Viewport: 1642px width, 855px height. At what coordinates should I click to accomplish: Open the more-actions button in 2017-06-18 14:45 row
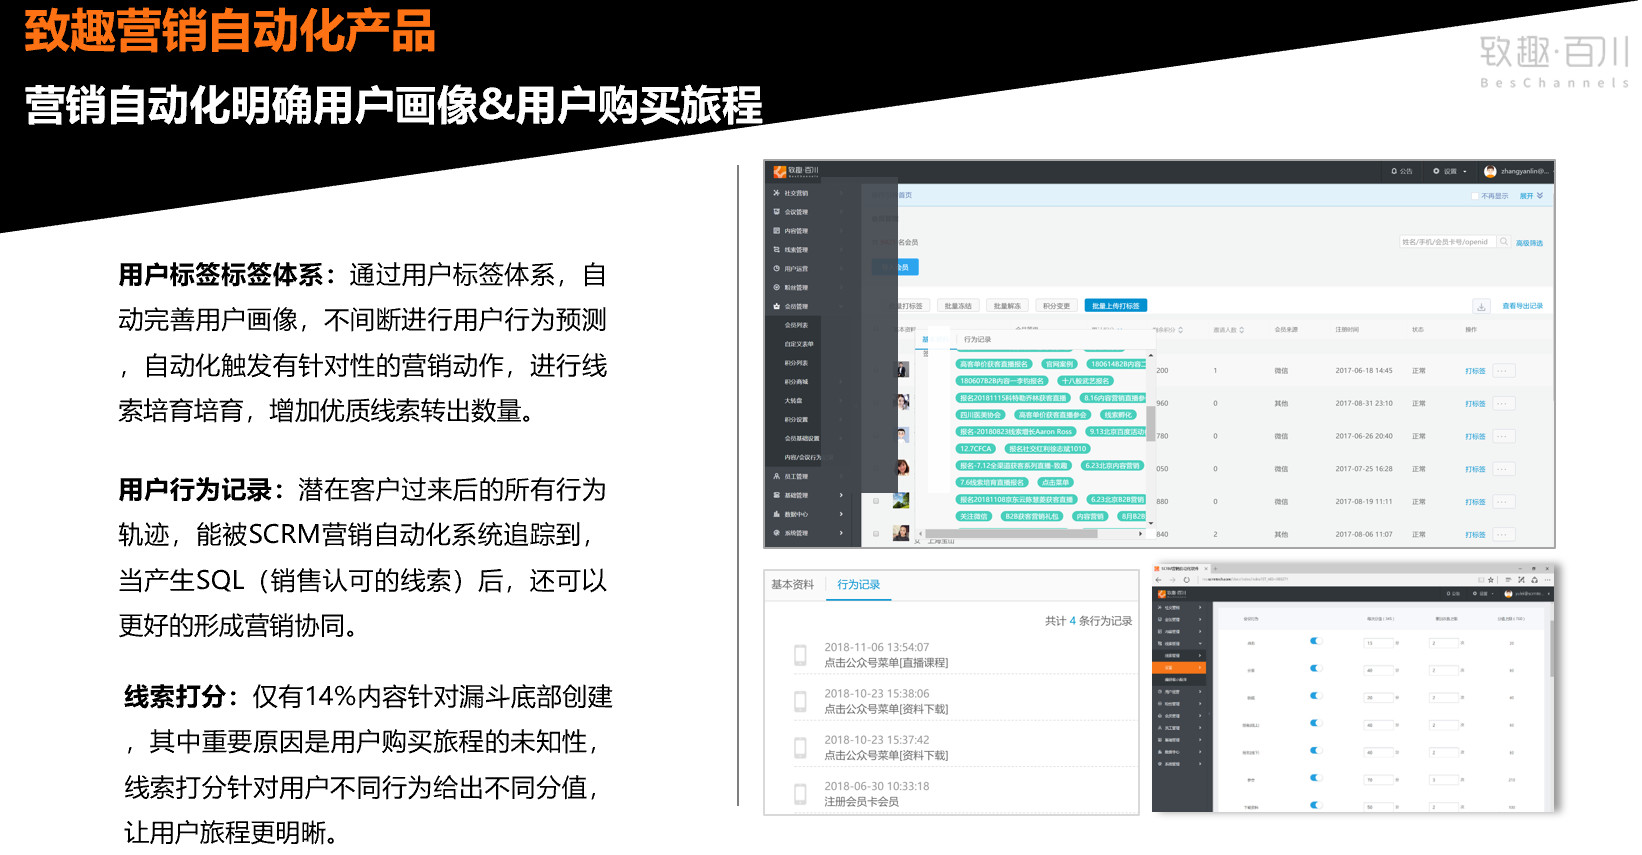coord(1504,371)
